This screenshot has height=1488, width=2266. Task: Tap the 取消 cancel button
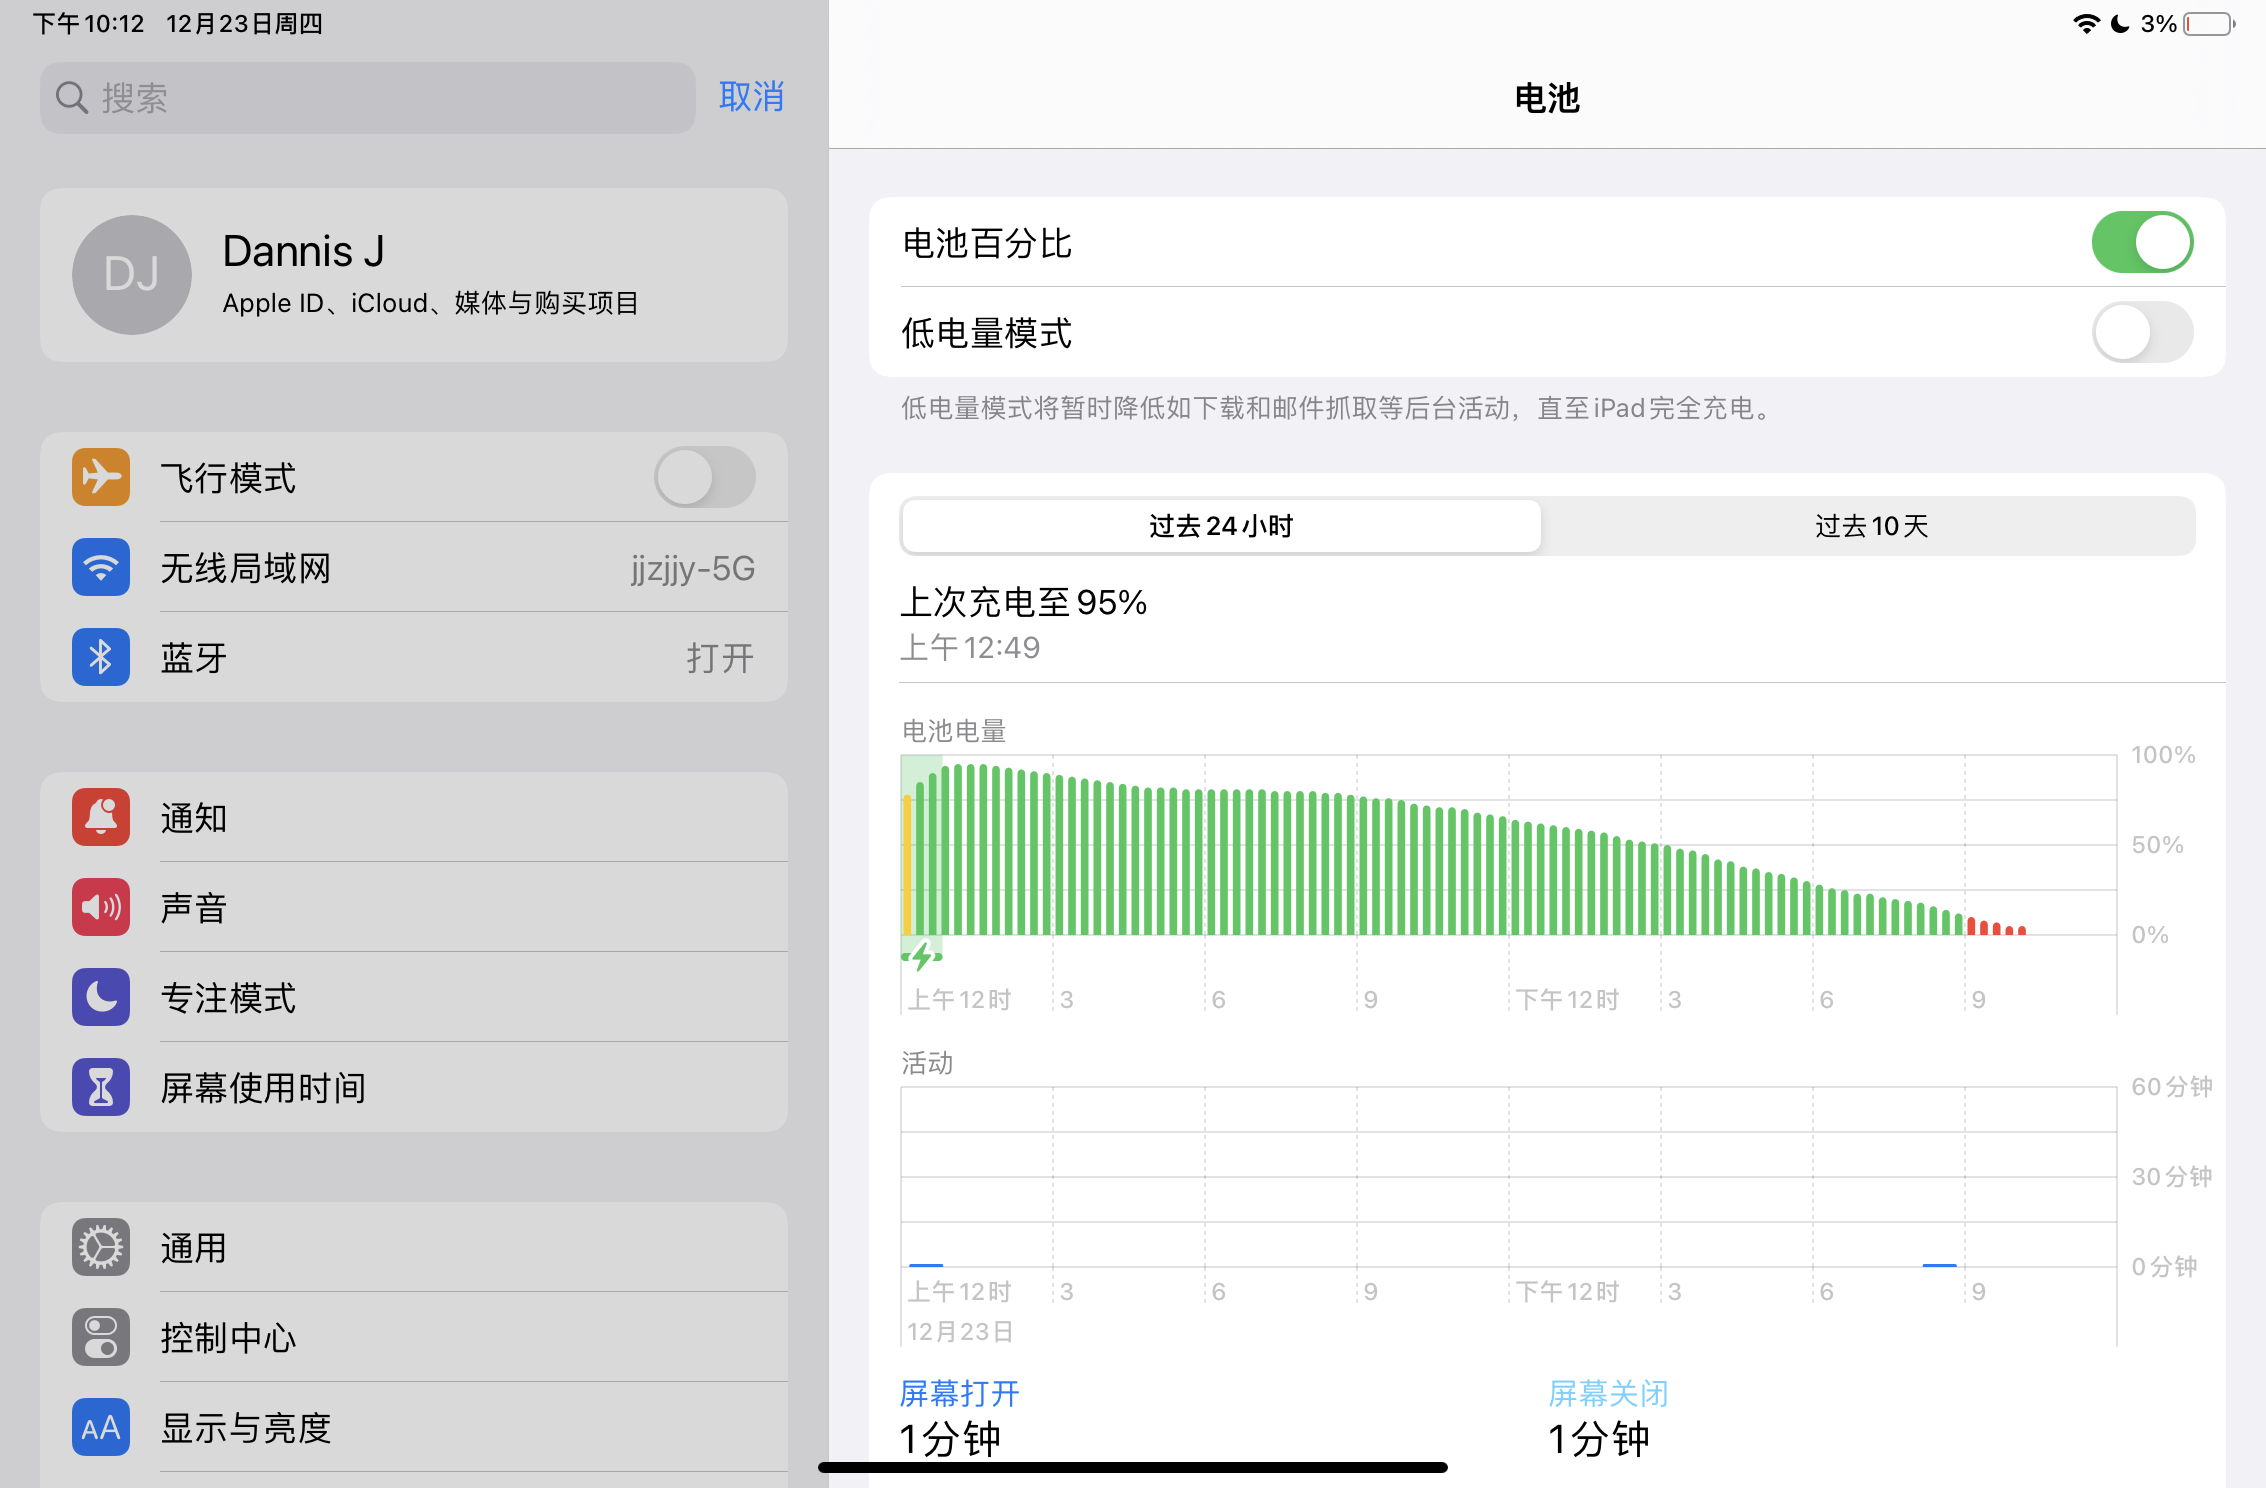pos(751,97)
